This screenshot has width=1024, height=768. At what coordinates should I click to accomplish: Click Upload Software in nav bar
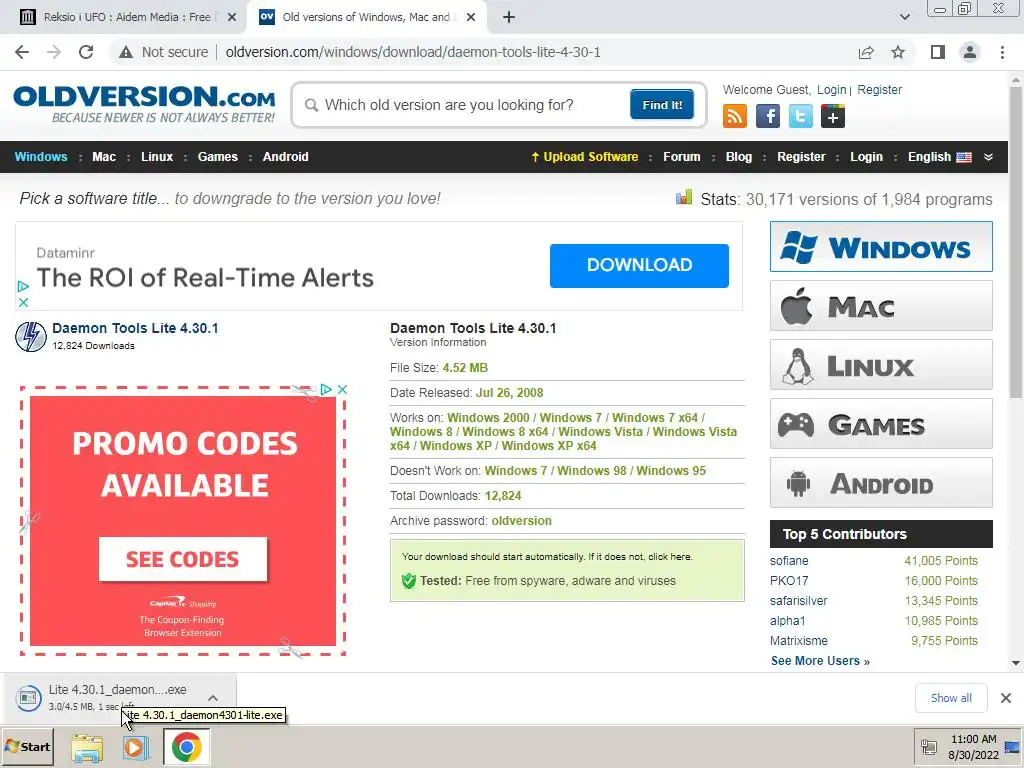[x=584, y=157]
